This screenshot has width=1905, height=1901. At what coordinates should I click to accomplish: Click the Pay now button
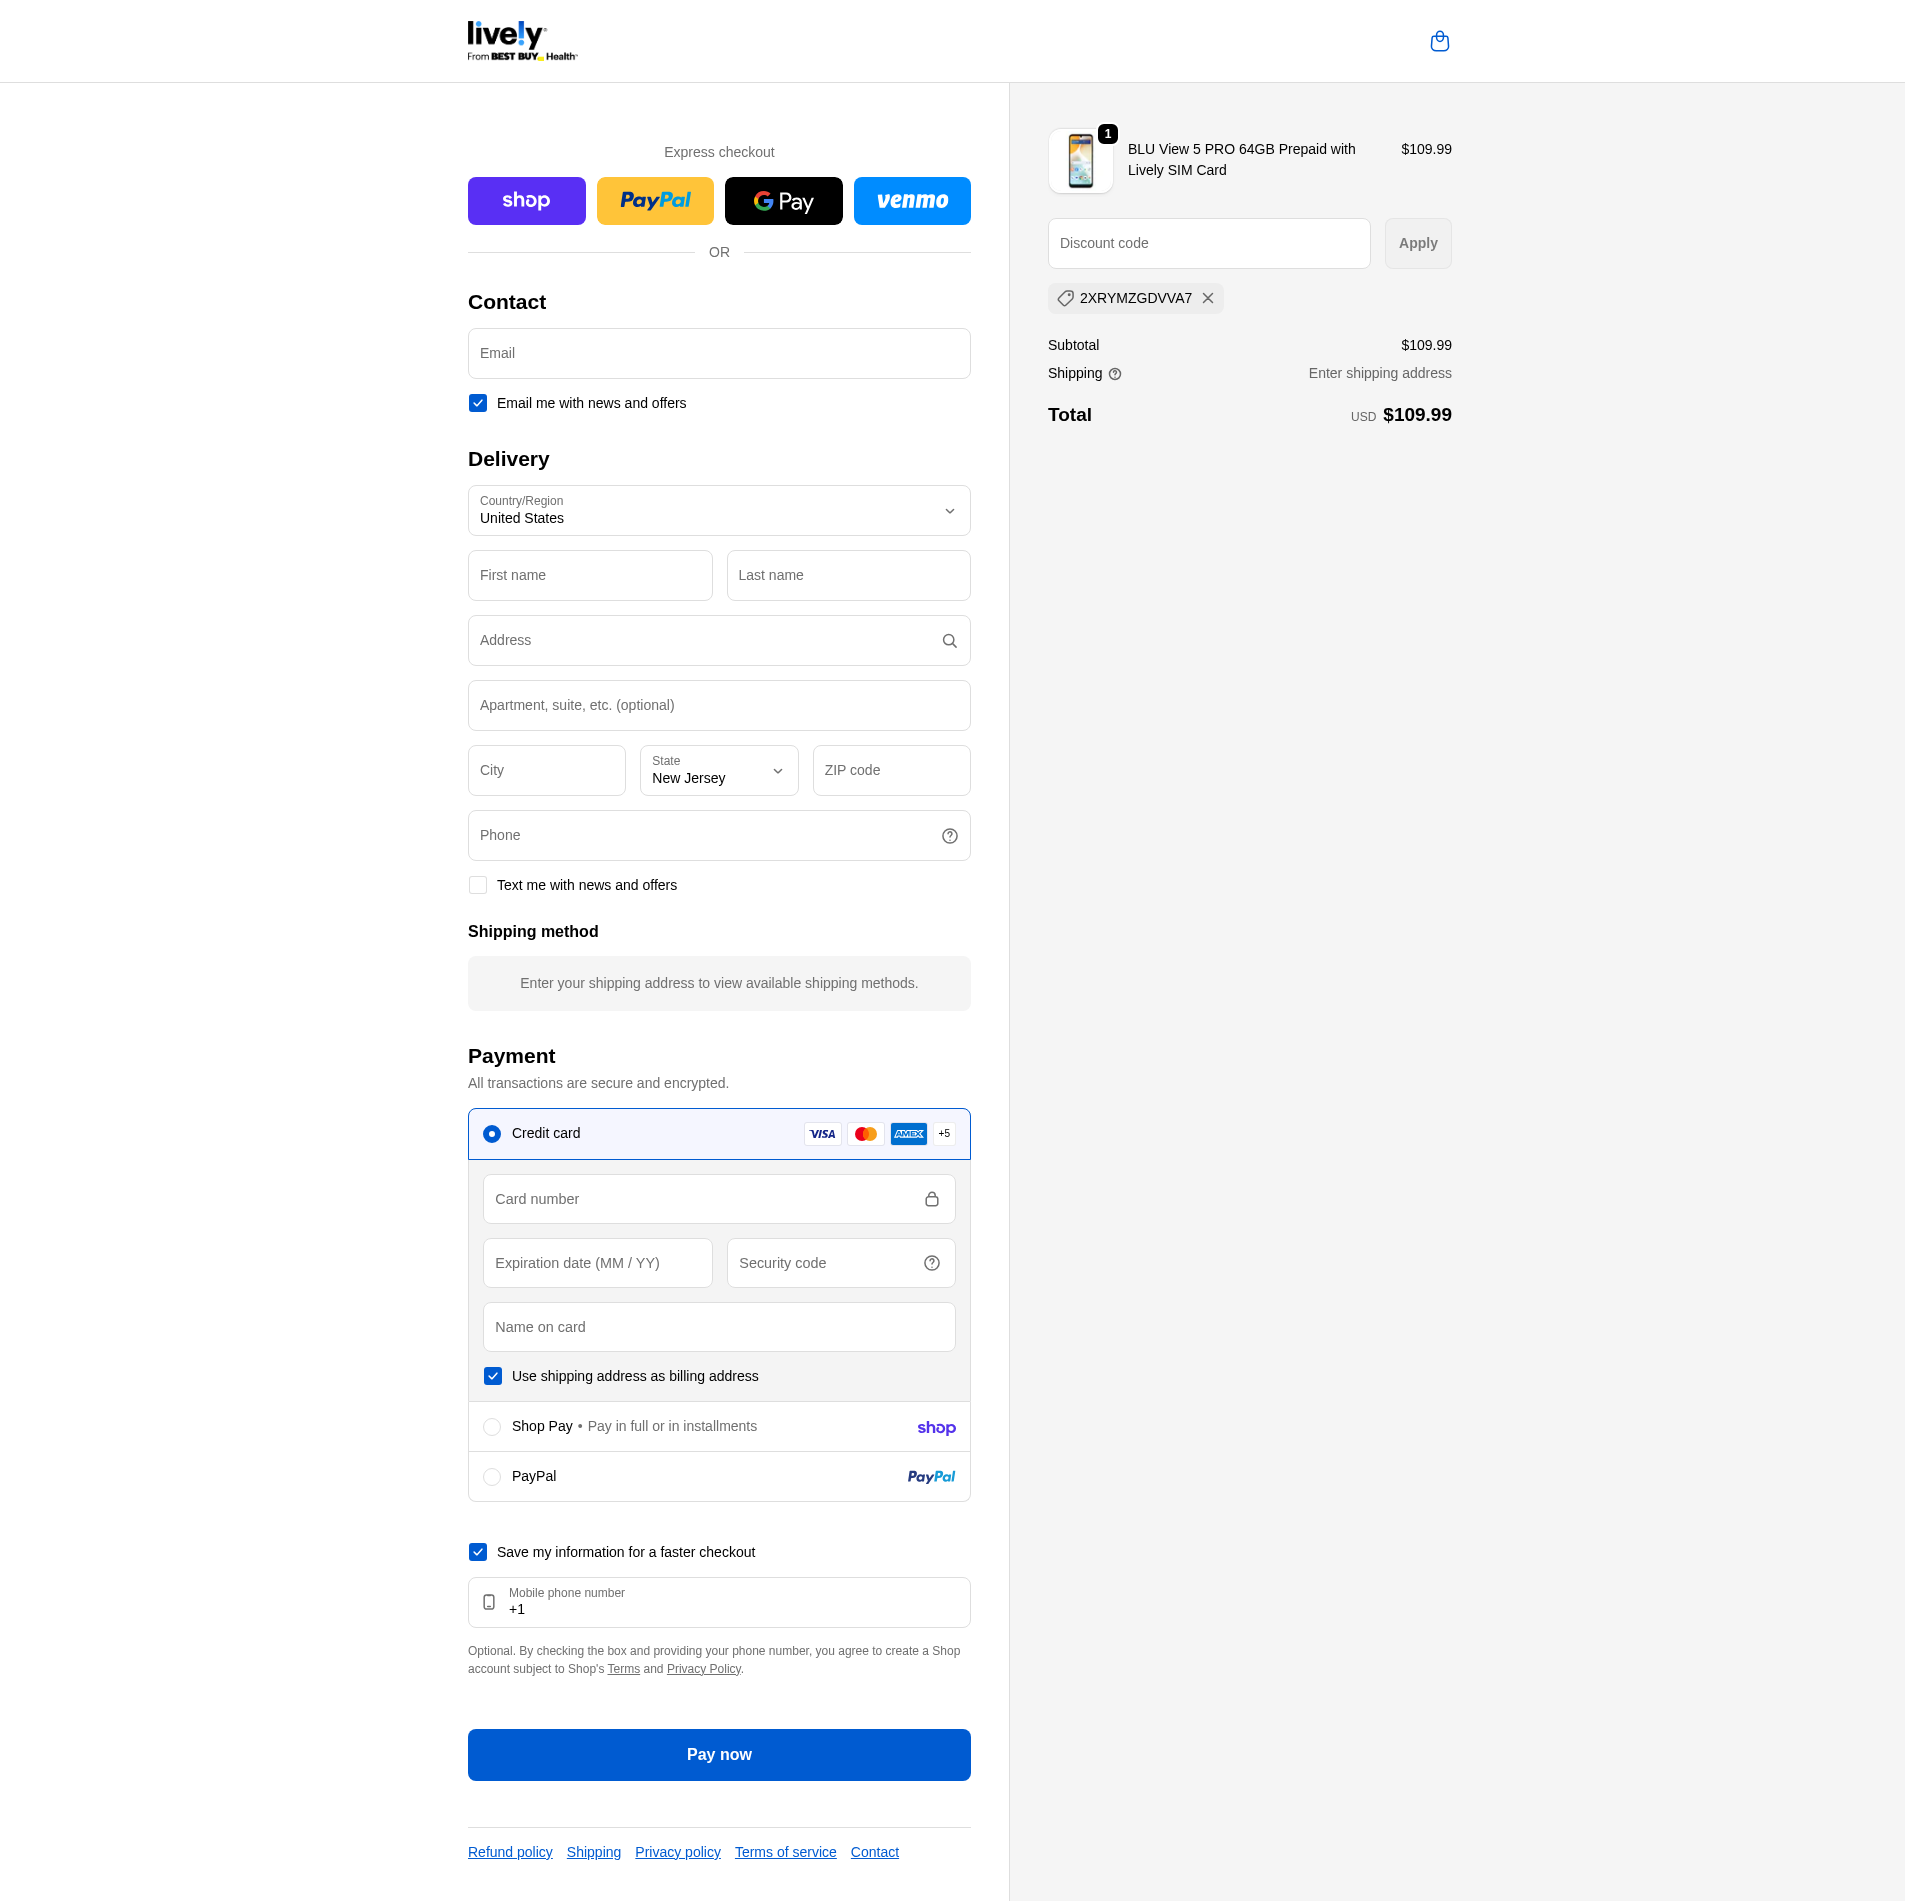click(718, 1755)
